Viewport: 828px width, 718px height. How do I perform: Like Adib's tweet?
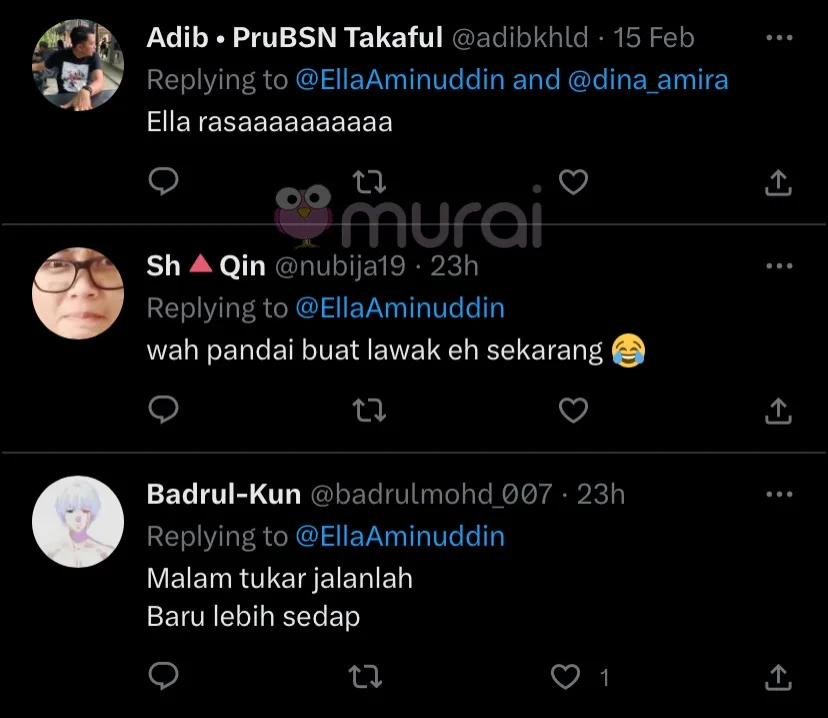(x=573, y=182)
